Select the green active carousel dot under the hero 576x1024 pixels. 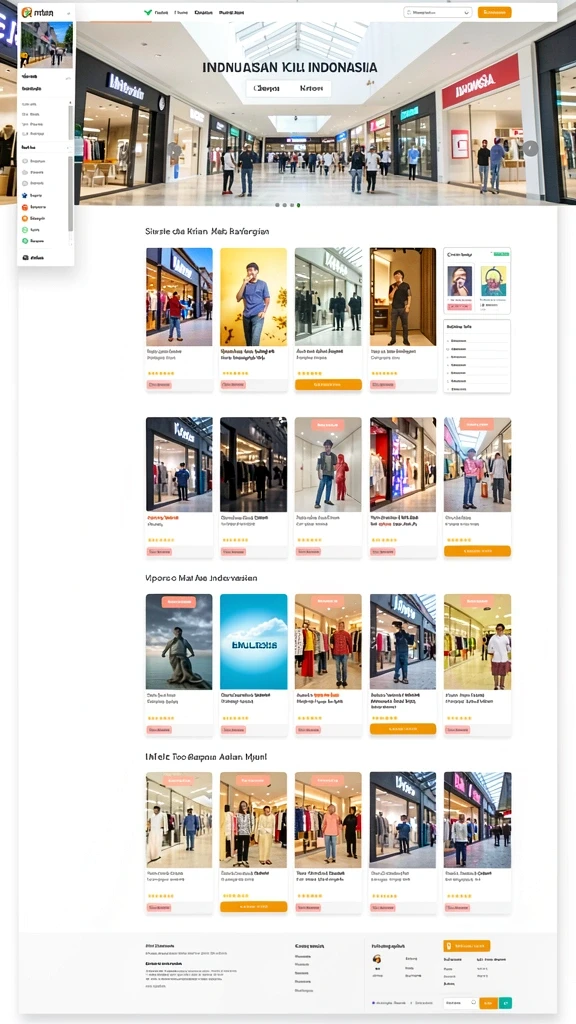[298, 205]
